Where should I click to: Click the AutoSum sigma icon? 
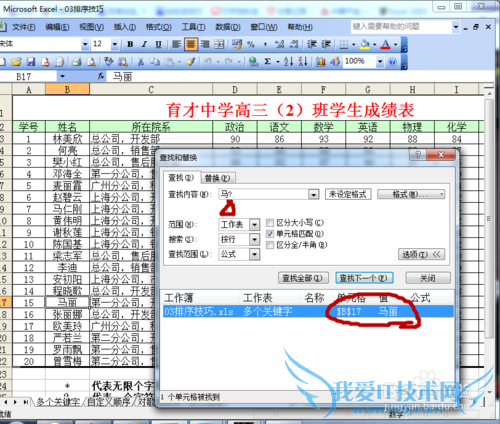[x=267, y=62]
